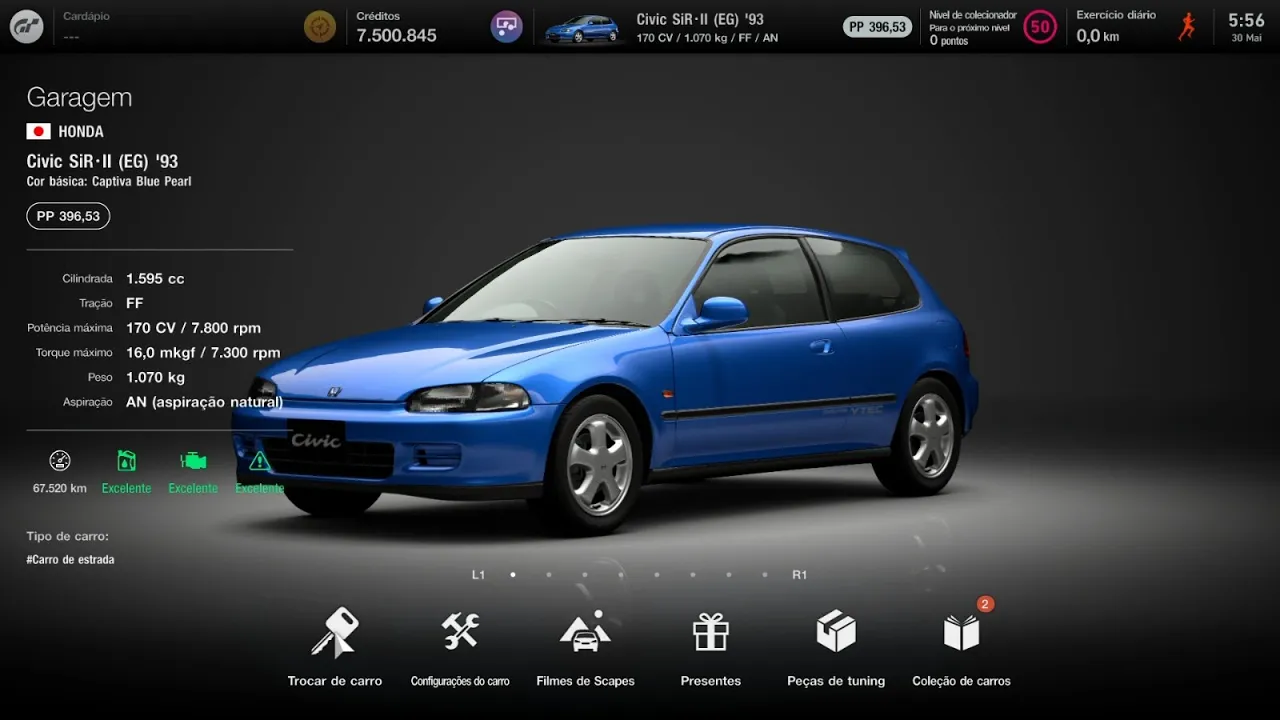This screenshot has width=1280, height=720.
Task: Click the Trocar de carro label
Action: coord(335,681)
